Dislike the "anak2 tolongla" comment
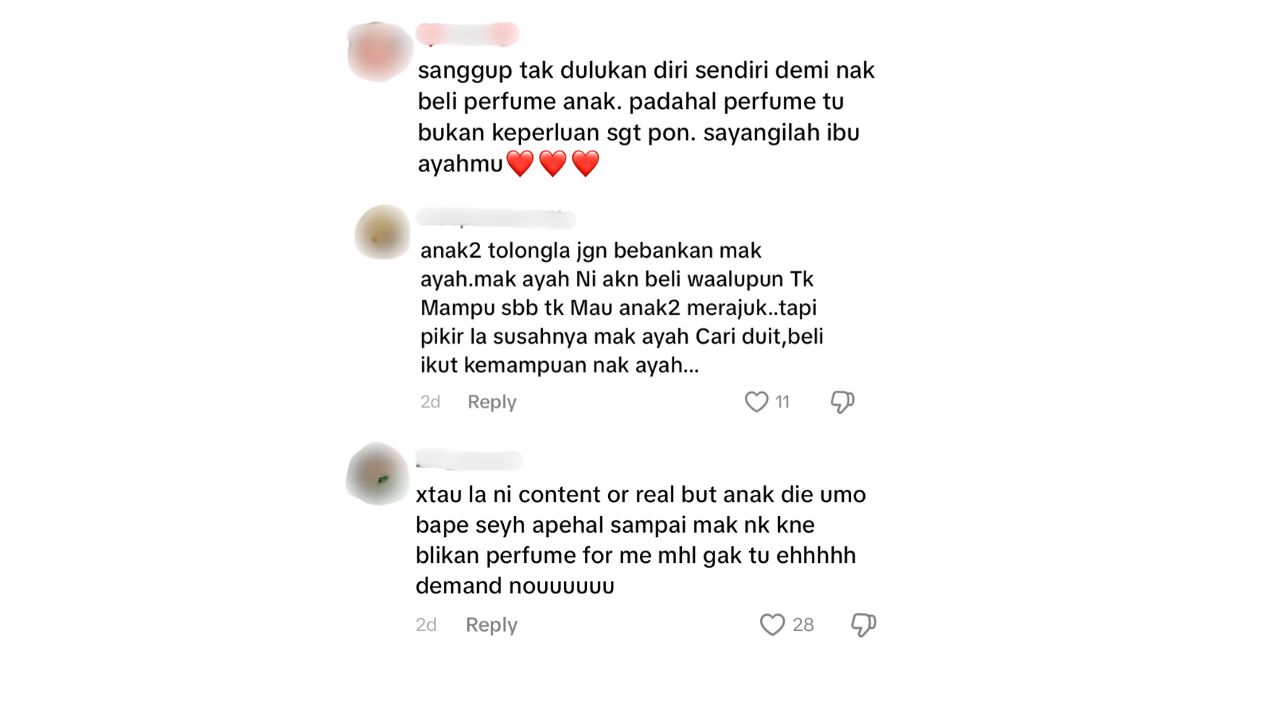The width and height of the screenshot is (1280, 720). click(842, 402)
